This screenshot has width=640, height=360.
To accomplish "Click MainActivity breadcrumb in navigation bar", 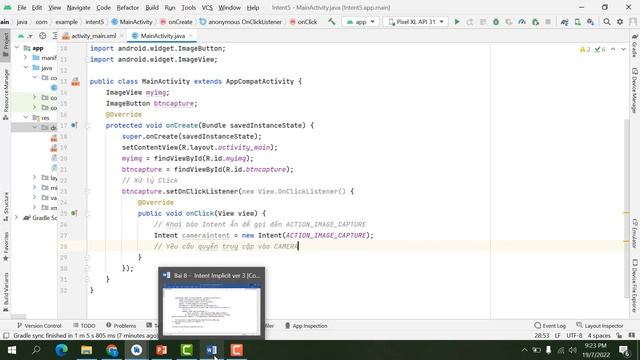I will tap(132, 22).
